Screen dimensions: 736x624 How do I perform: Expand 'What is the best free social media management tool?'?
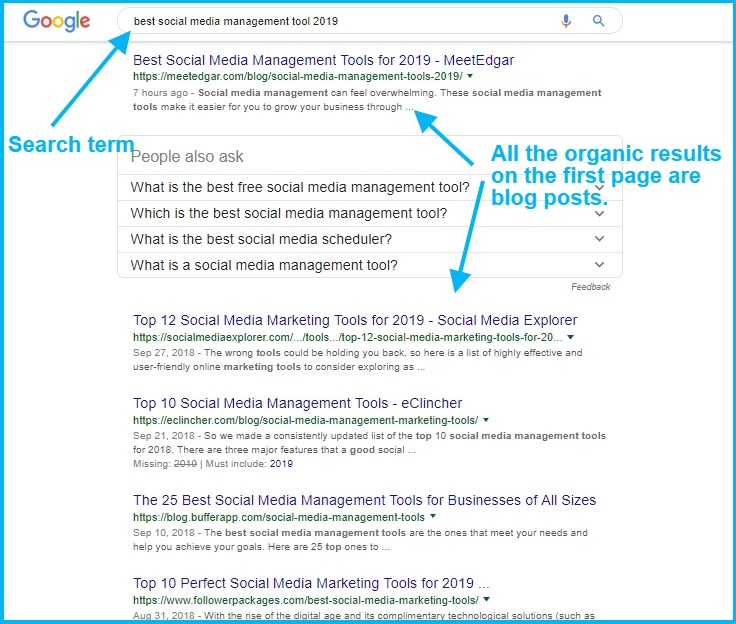(370, 187)
